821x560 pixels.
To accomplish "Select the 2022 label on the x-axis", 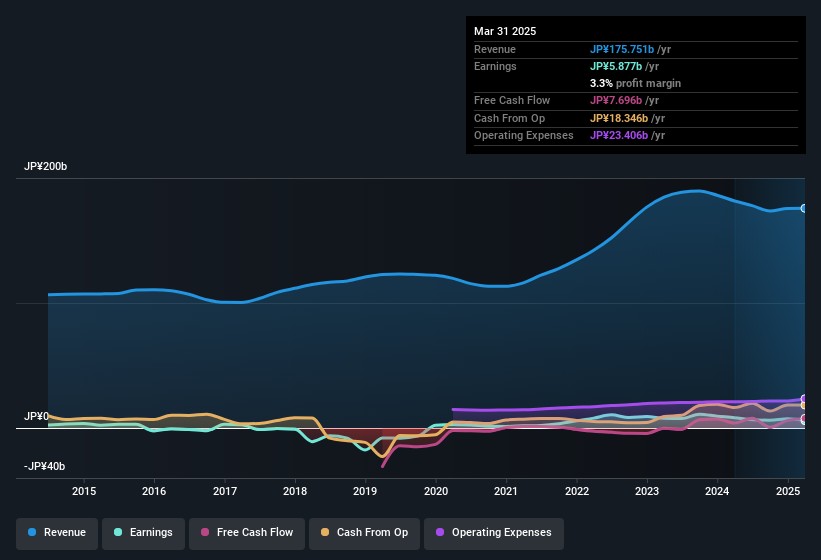I will (577, 491).
